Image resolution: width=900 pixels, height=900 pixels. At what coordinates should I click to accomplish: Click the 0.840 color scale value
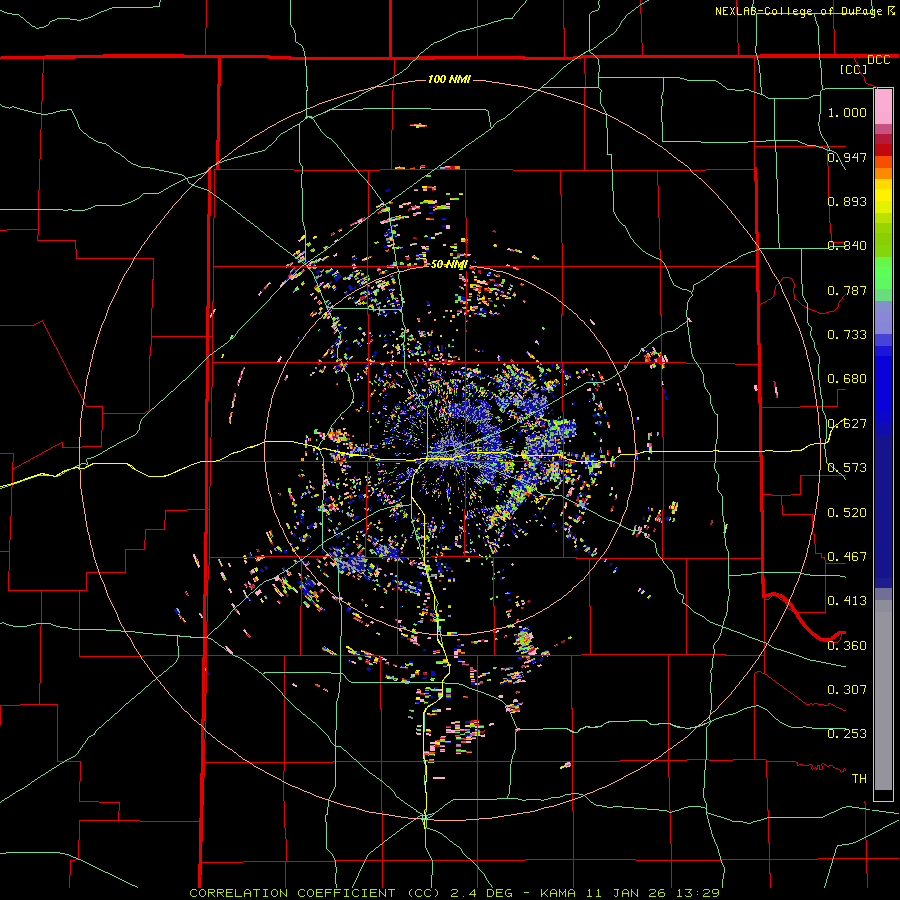(x=847, y=246)
